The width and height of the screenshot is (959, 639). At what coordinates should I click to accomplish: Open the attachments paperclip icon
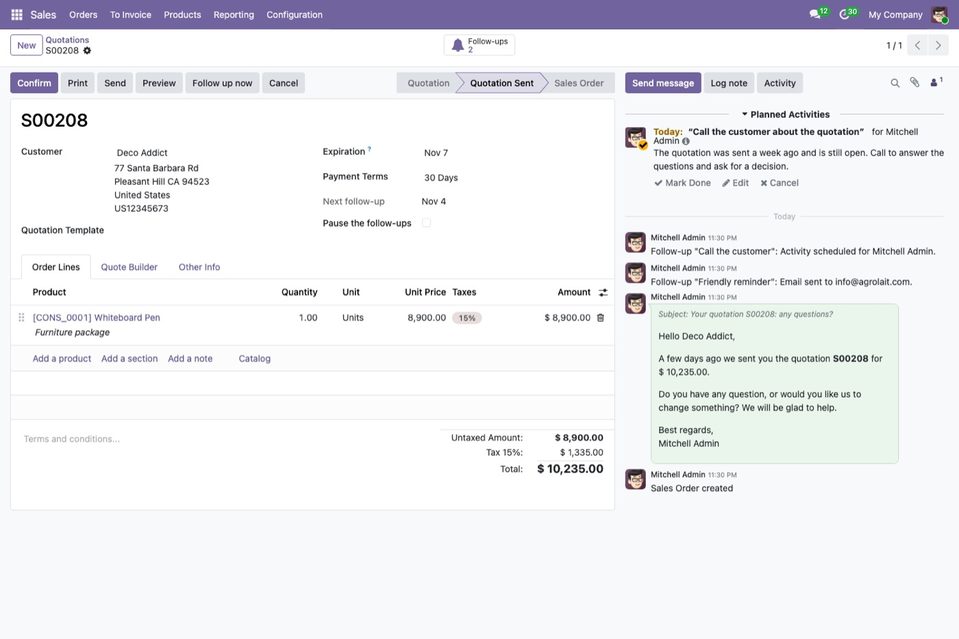914,83
